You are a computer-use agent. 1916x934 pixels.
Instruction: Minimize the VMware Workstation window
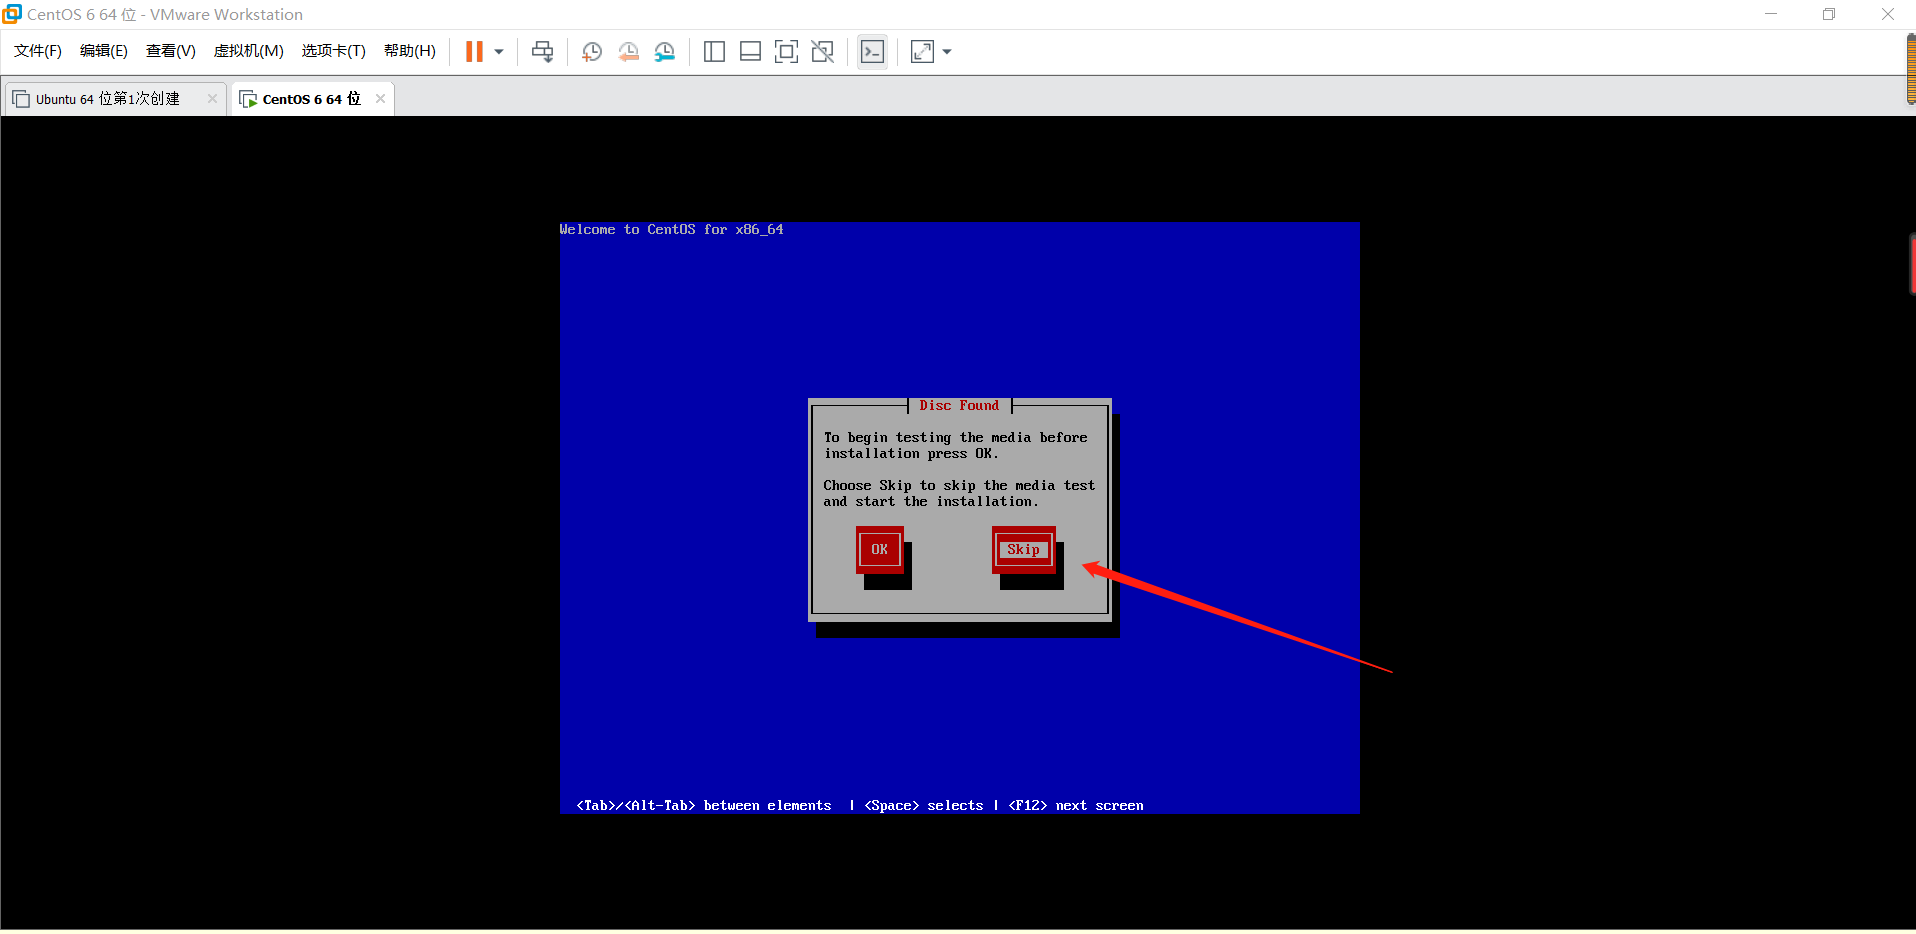tap(1771, 14)
